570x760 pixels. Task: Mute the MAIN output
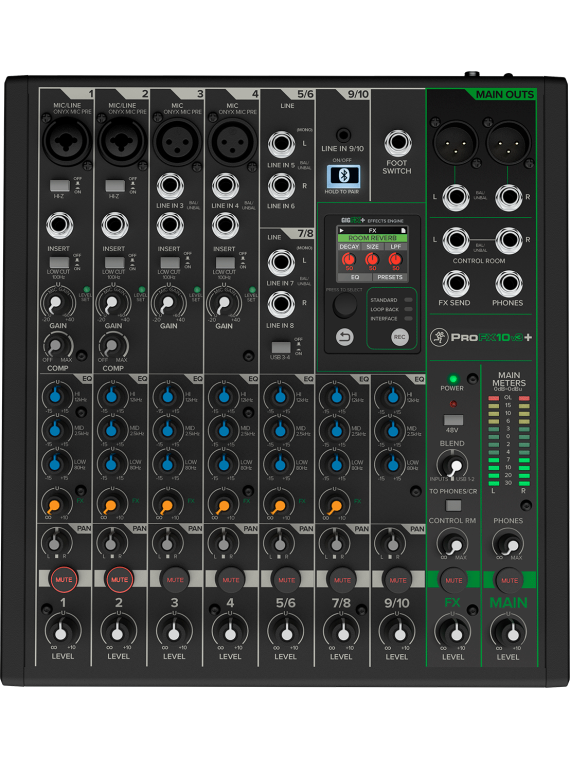point(509,580)
